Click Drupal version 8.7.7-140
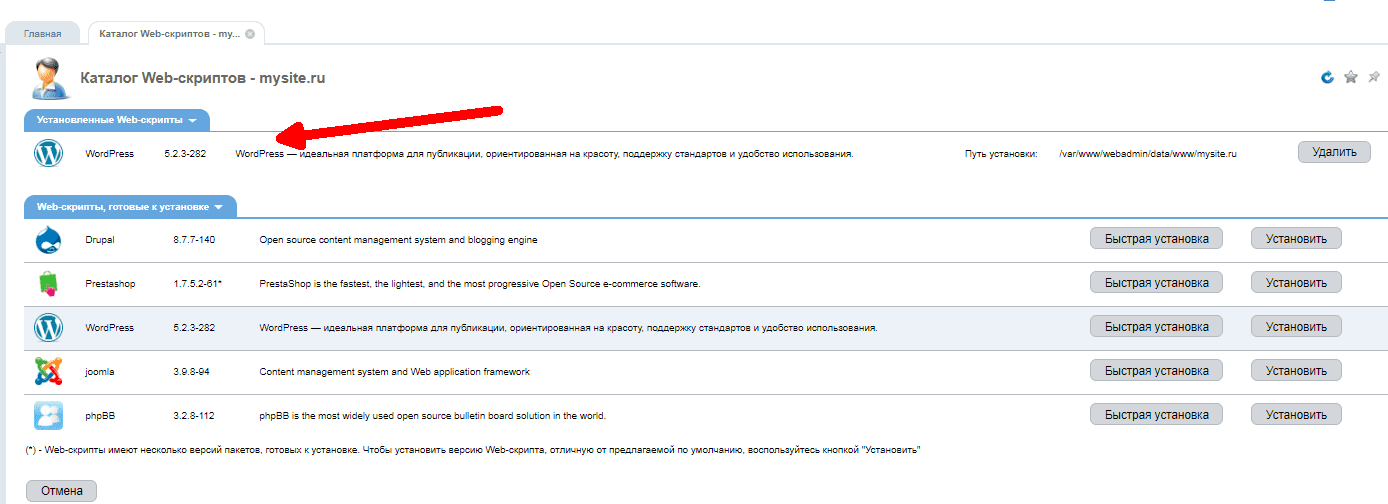Image resolution: width=1388 pixels, height=504 pixels. point(194,240)
